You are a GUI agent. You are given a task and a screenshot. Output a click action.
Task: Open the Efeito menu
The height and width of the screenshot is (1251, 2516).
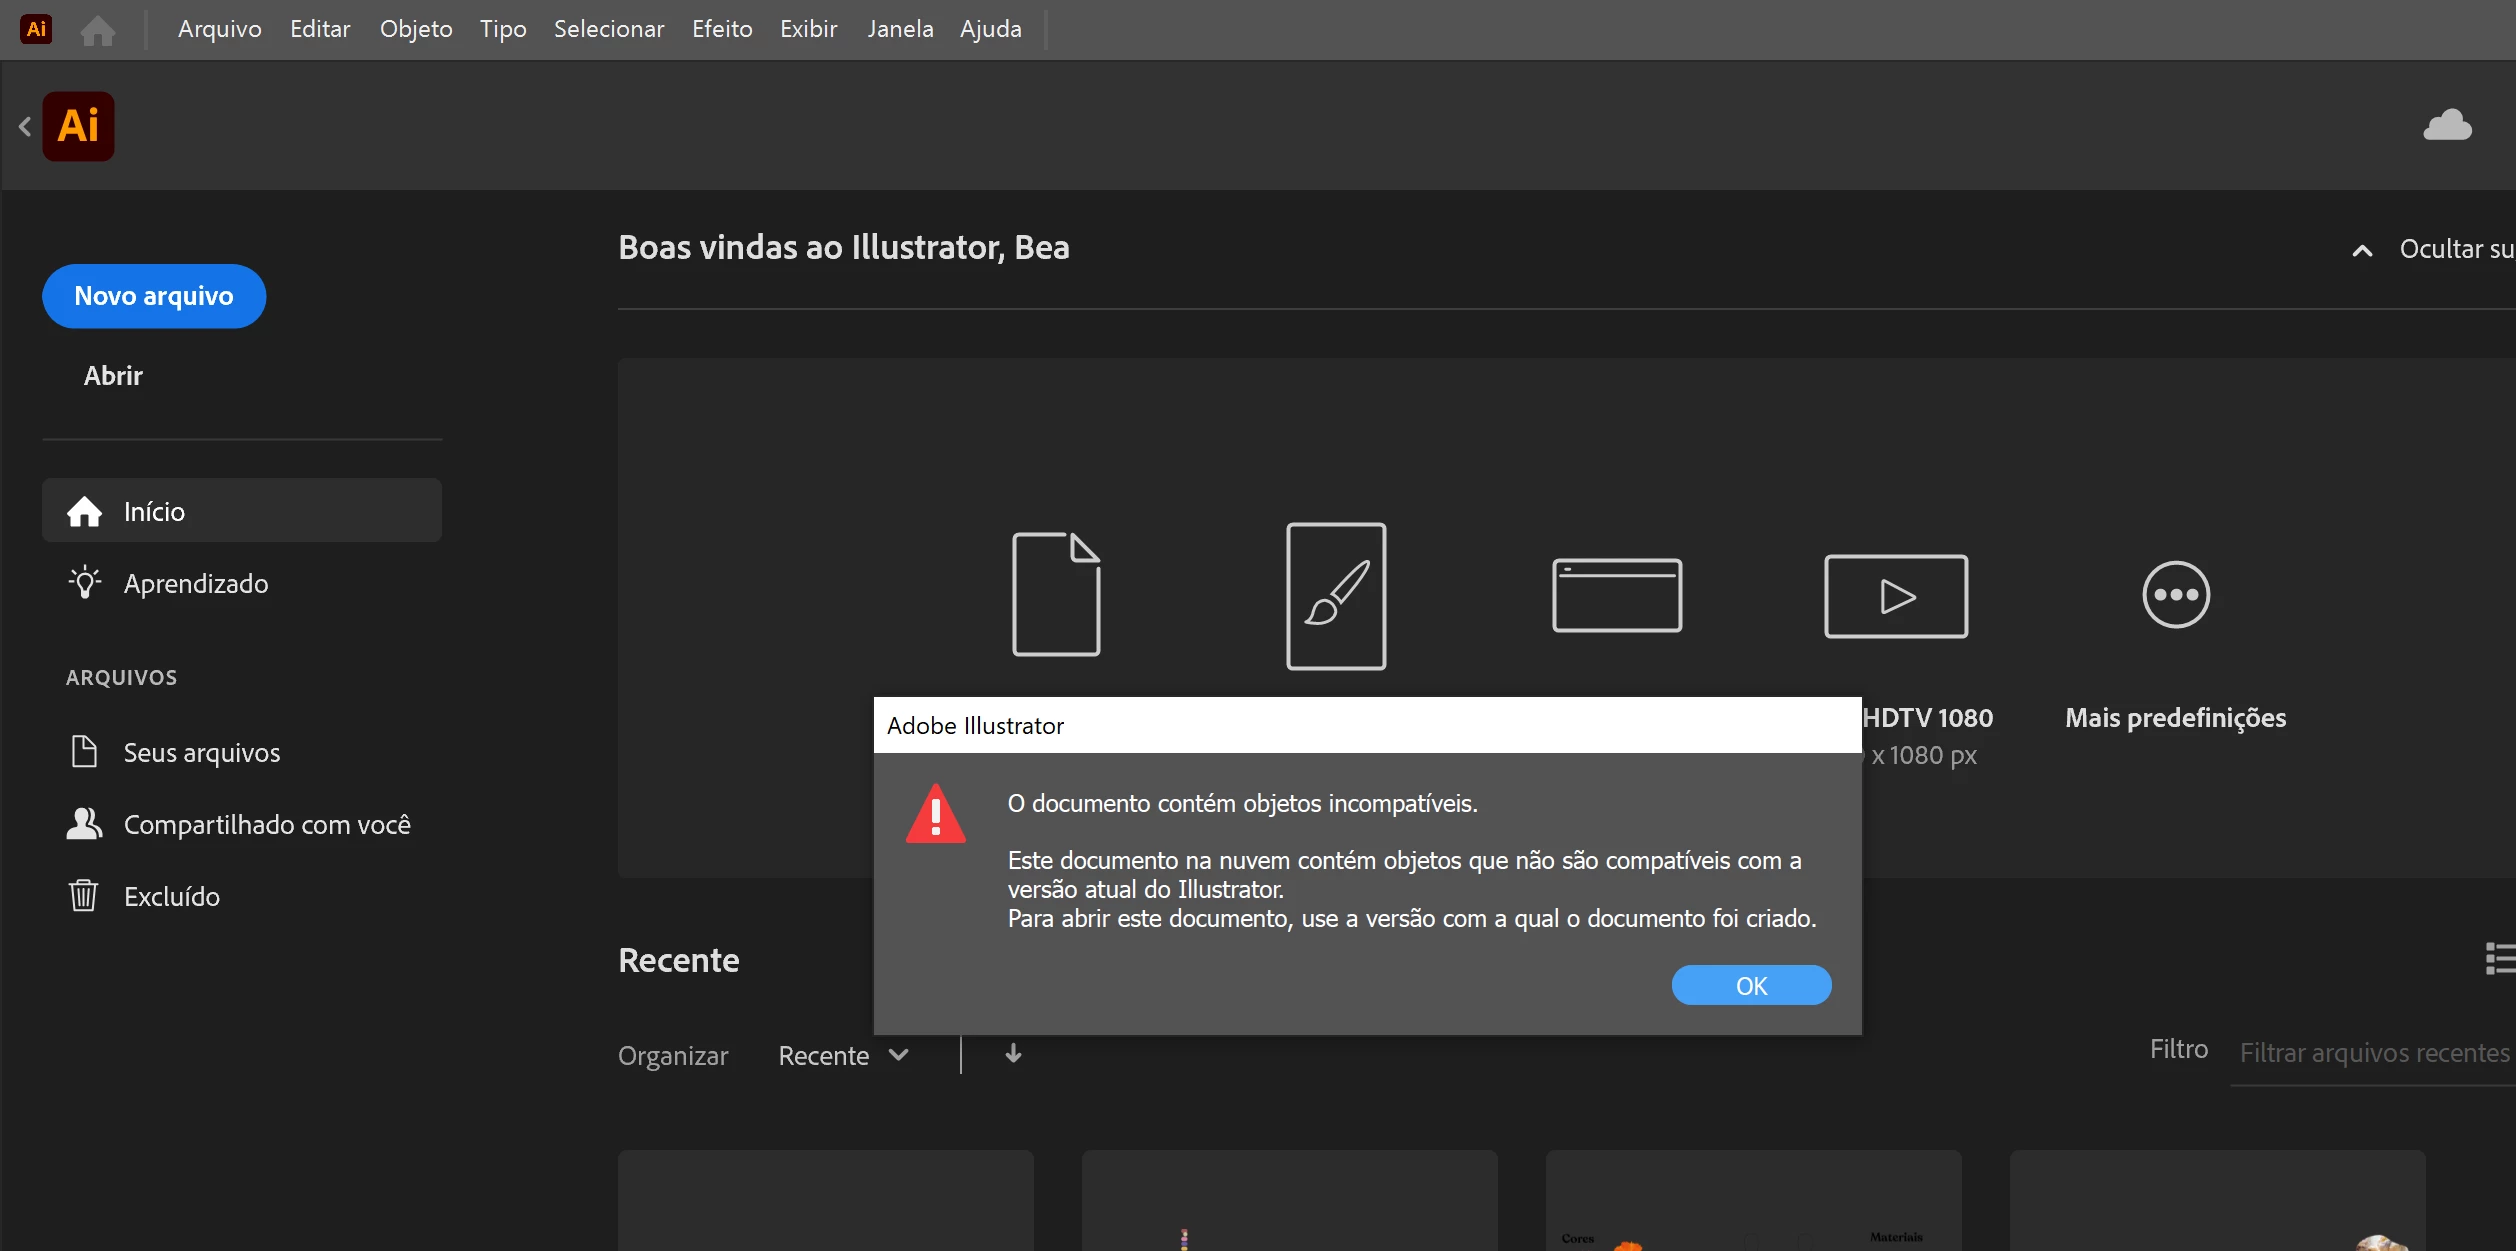721,29
